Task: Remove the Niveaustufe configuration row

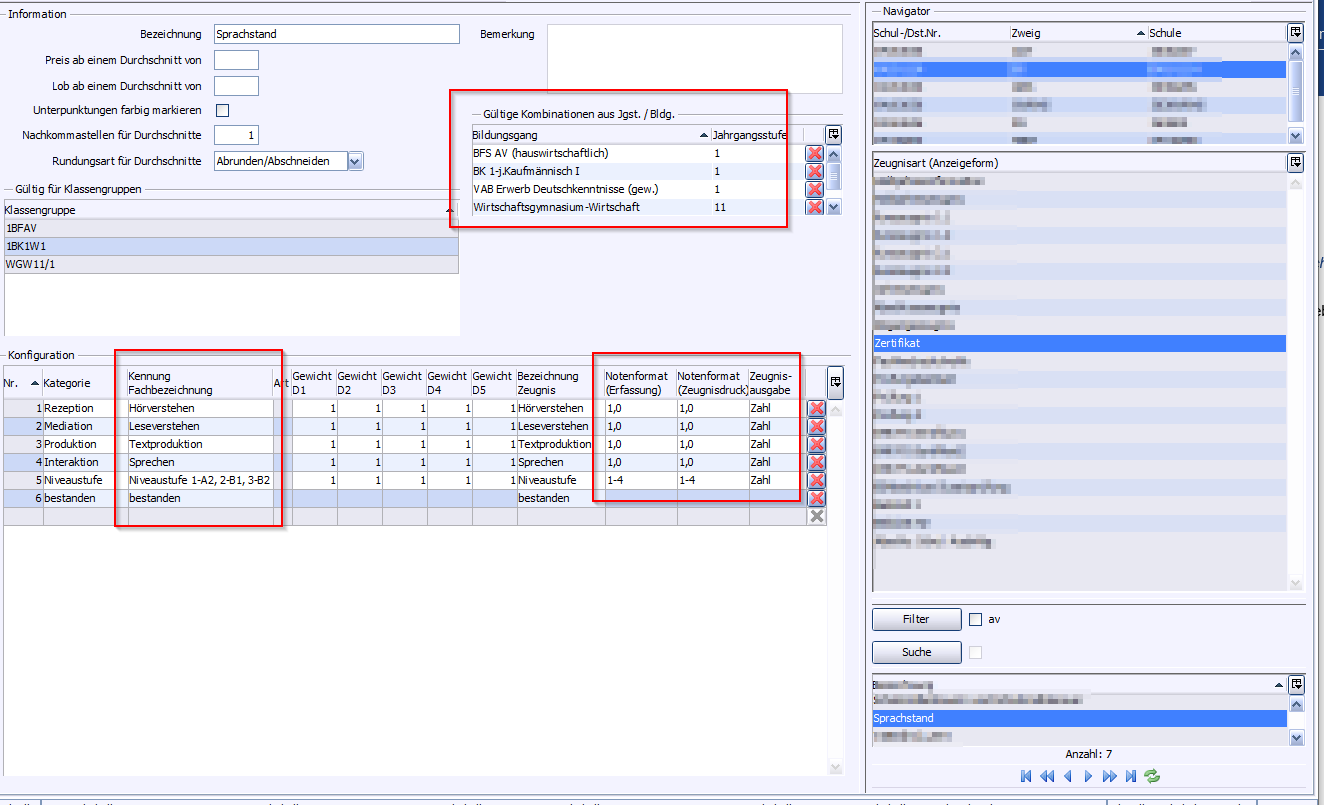Action: 816,480
